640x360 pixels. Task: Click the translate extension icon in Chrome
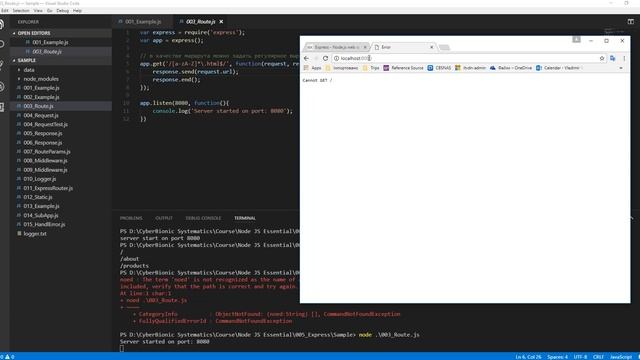[613, 58]
